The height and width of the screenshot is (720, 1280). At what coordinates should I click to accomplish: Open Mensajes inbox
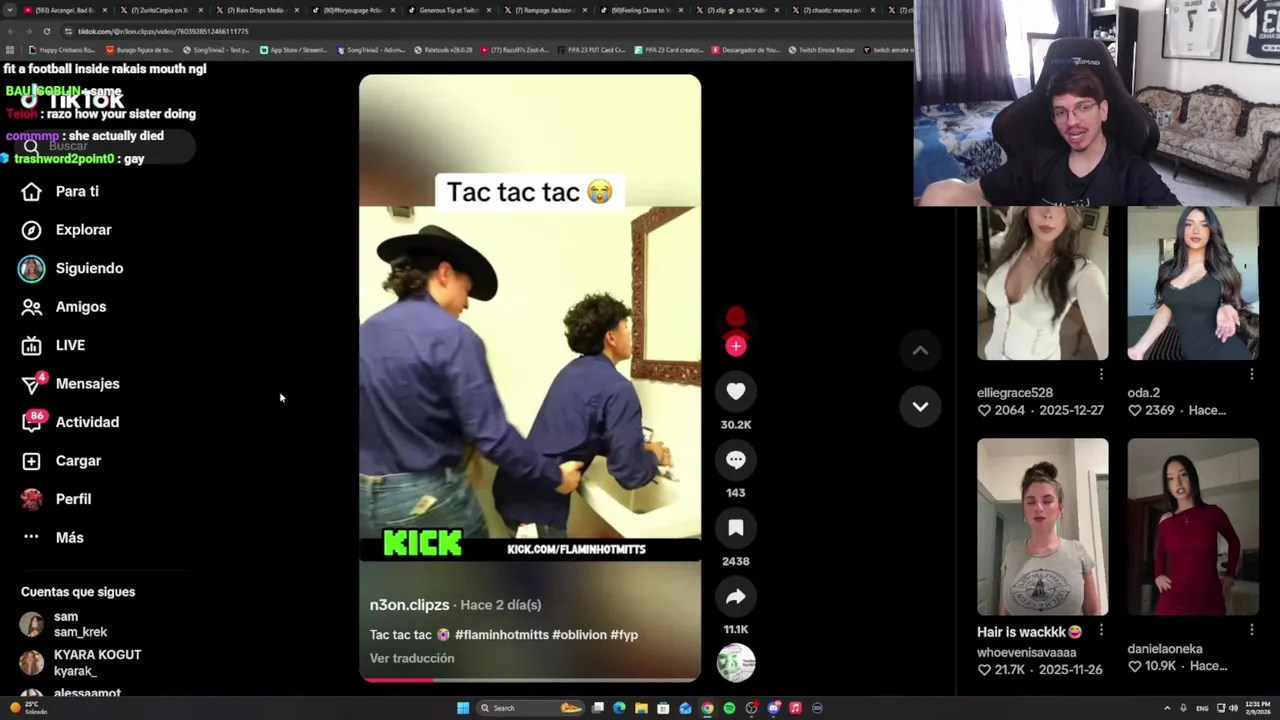tap(70, 384)
